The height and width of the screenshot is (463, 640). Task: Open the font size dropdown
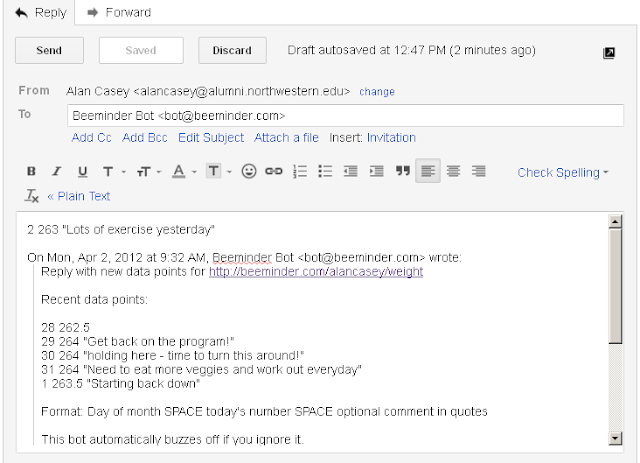click(144, 172)
